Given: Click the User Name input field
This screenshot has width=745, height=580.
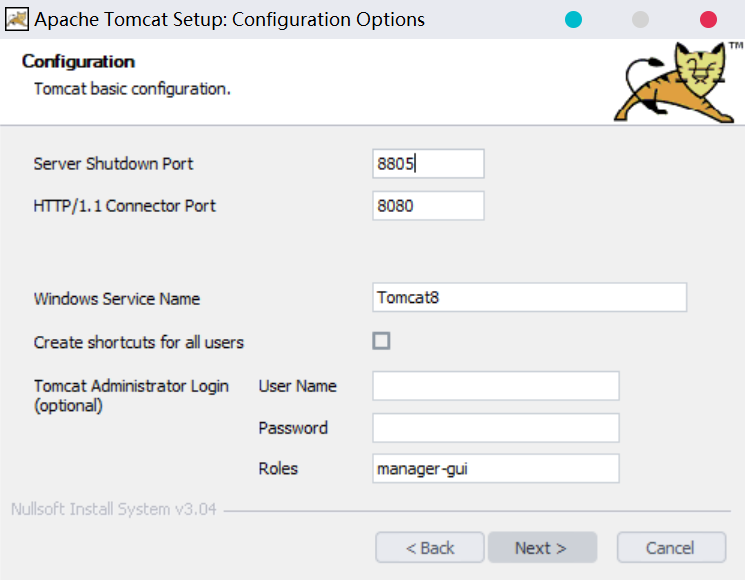Looking at the screenshot, I should 496,386.
